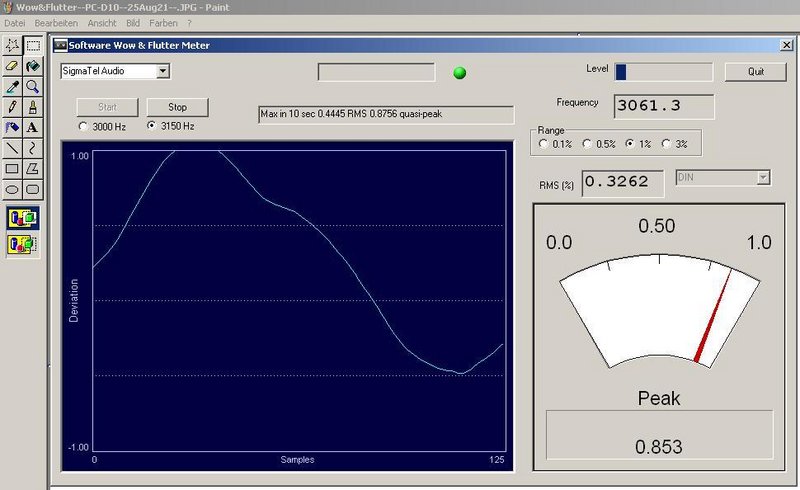Select the Fill With Color bucket tool
800x490 pixels.
tap(33, 66)
